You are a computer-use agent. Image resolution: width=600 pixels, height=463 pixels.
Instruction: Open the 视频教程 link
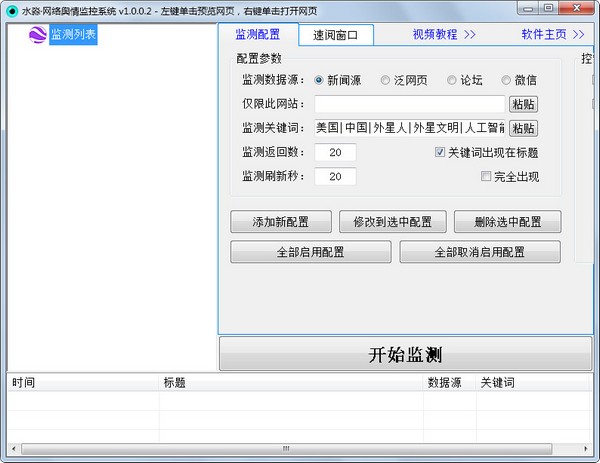click(443, 34)
